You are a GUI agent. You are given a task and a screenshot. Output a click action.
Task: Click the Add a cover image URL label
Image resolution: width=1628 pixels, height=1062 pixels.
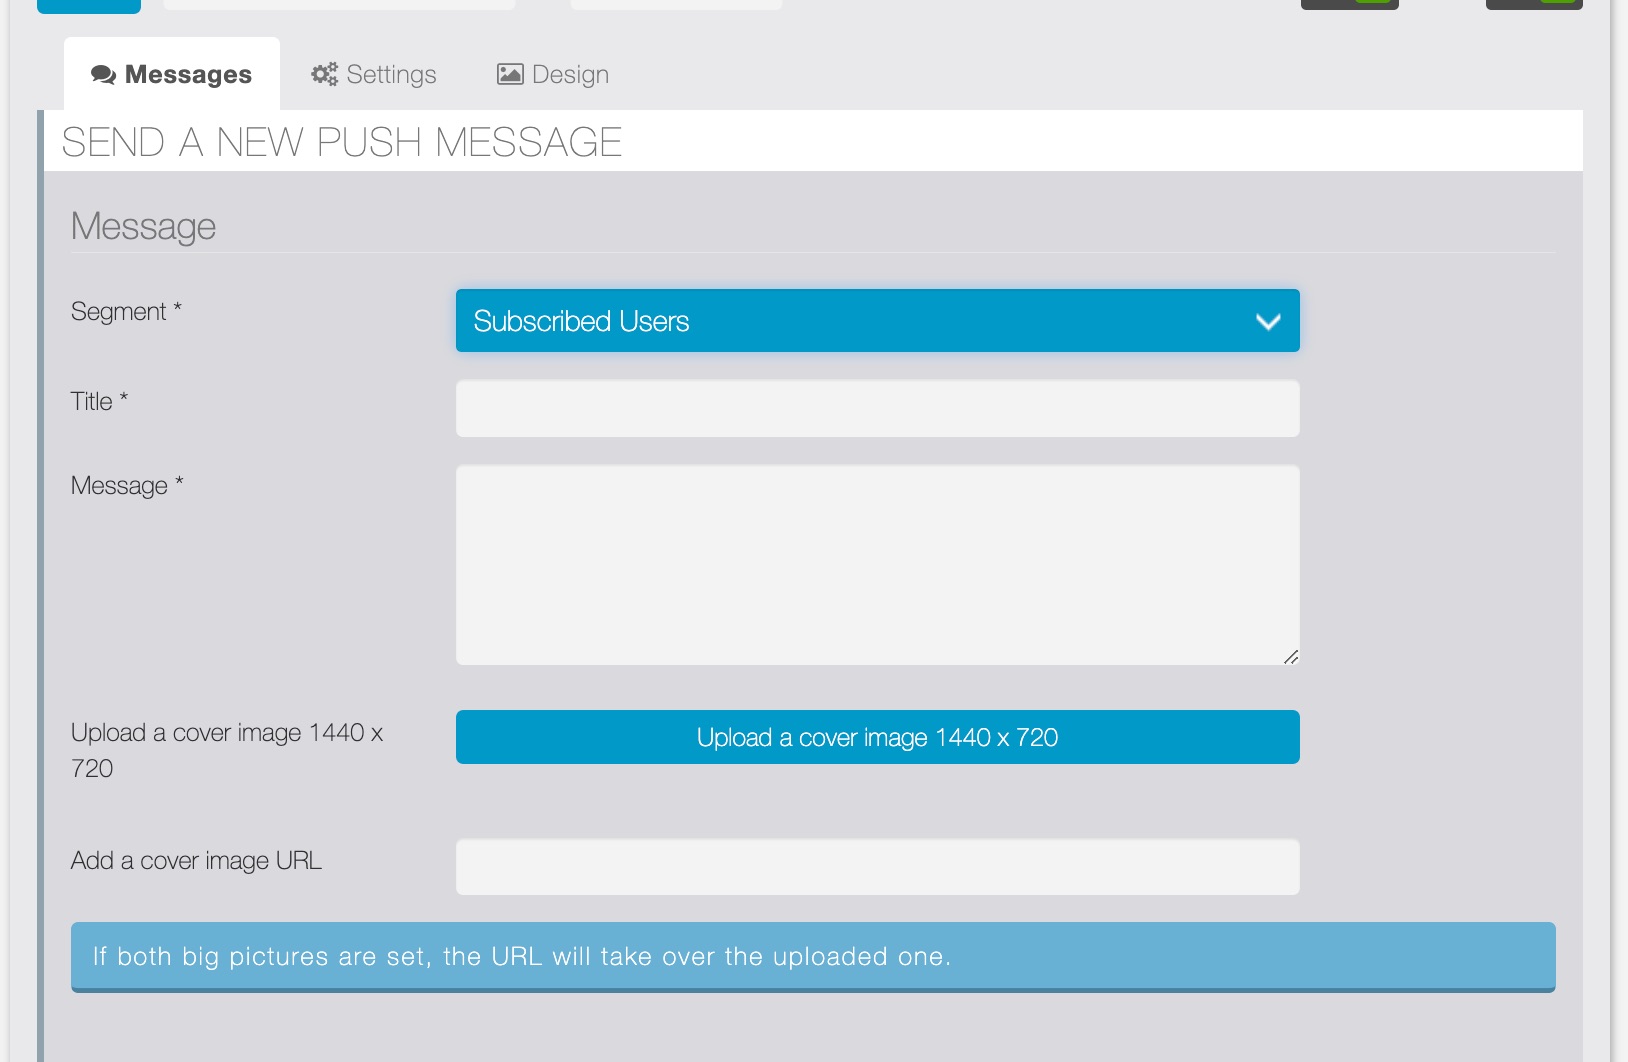[x=196, y=861]
